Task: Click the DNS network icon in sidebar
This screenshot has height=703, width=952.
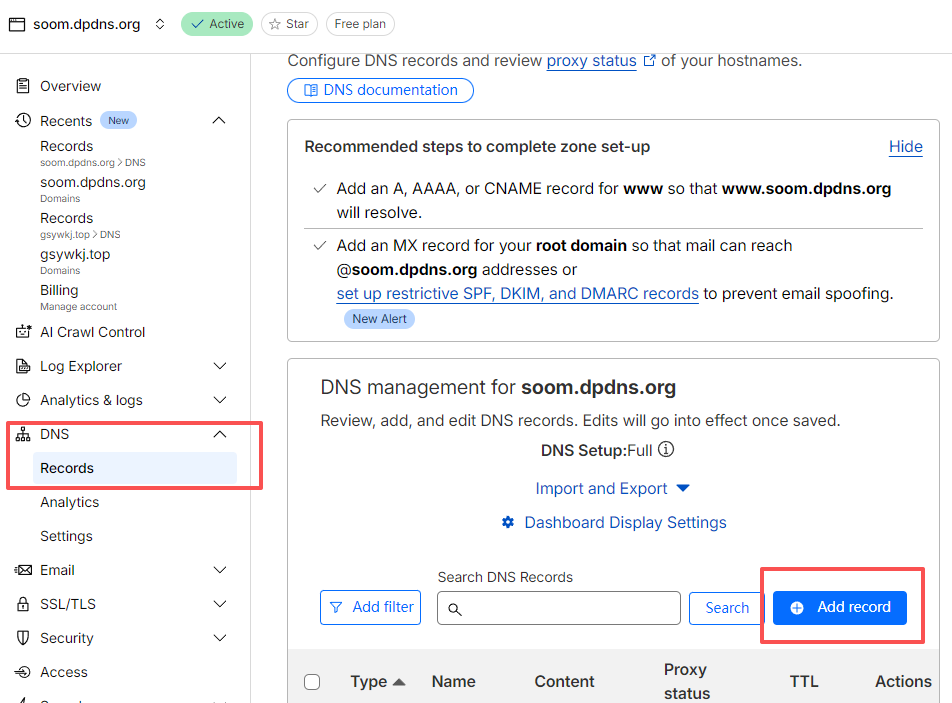Action: point(23,434)
